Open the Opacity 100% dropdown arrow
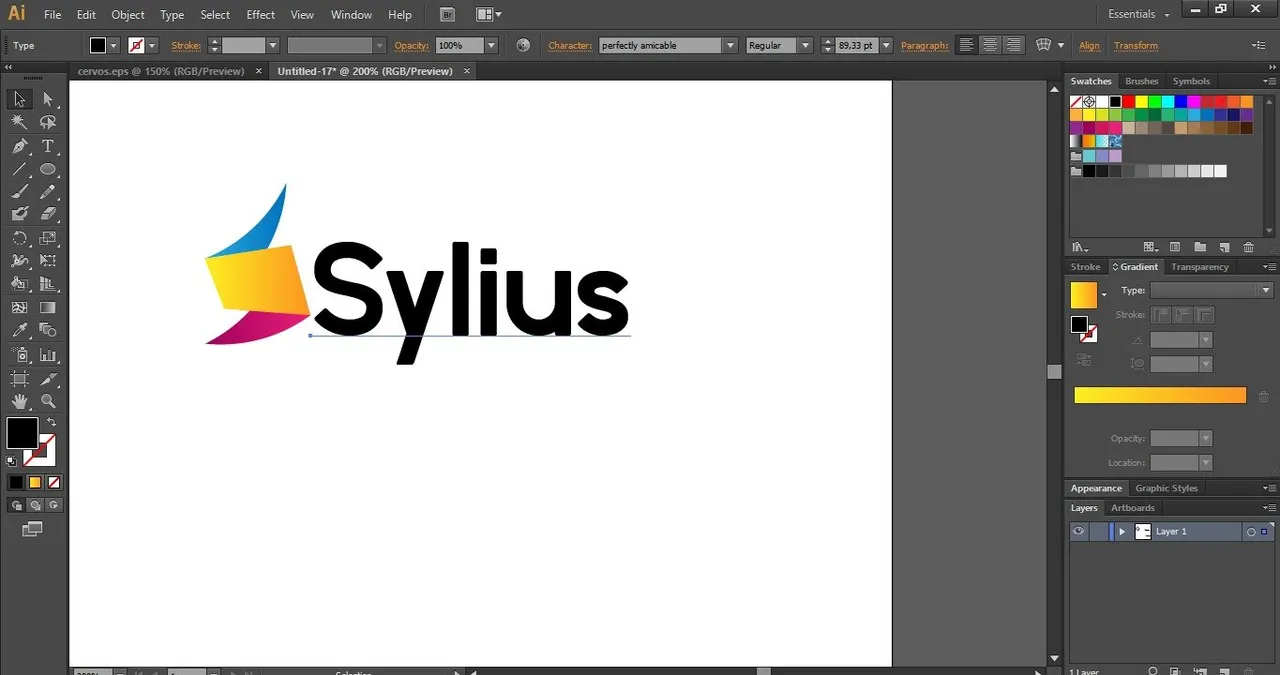Viewport: 1280px width, 675px height. click(491, 45)
